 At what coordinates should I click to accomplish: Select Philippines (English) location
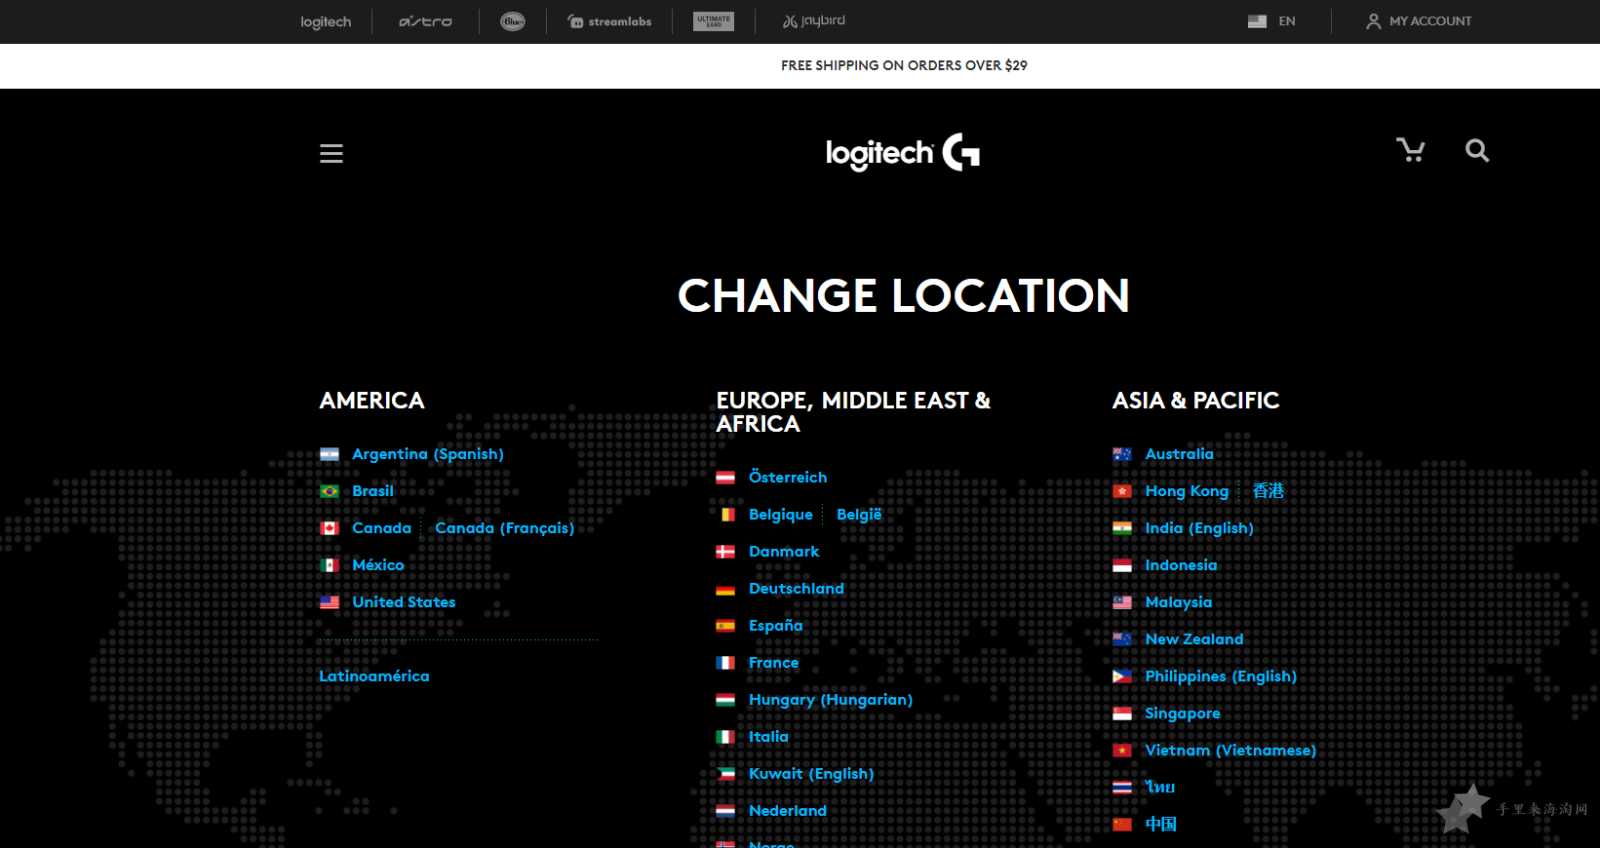[1221, 676]
